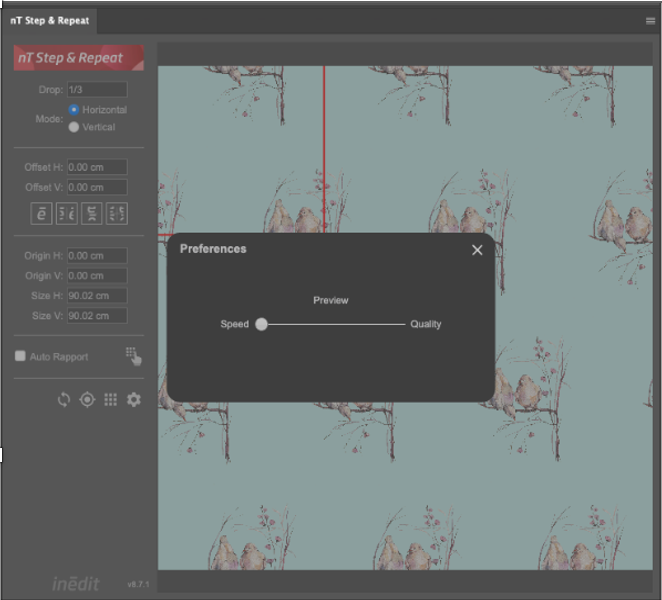Open settings with the gear icon
Screen dimensions: 662x600
(x=134, y=399)
